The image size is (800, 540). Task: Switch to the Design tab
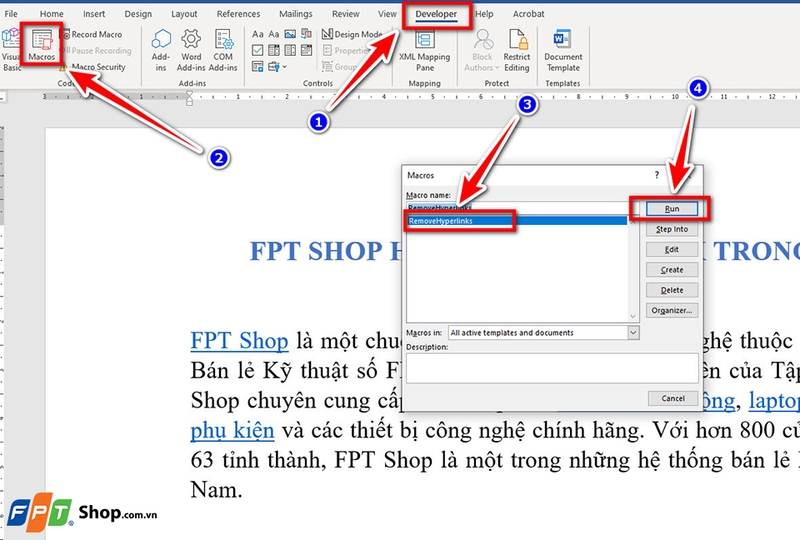tap(138, 14)
